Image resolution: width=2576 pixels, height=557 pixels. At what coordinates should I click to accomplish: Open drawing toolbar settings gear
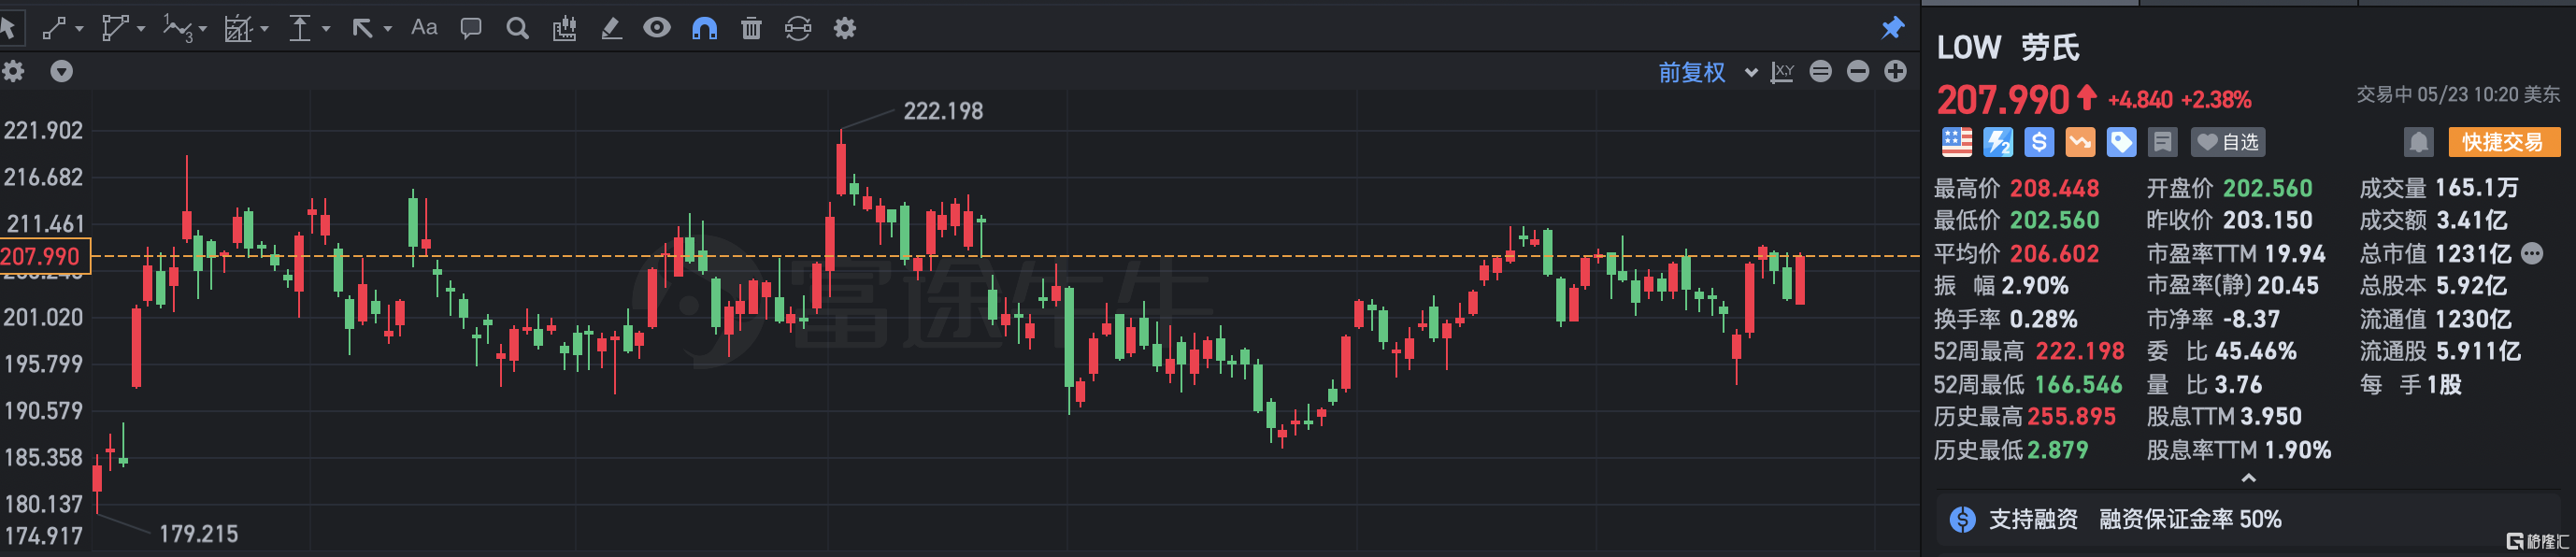point(845,28)
